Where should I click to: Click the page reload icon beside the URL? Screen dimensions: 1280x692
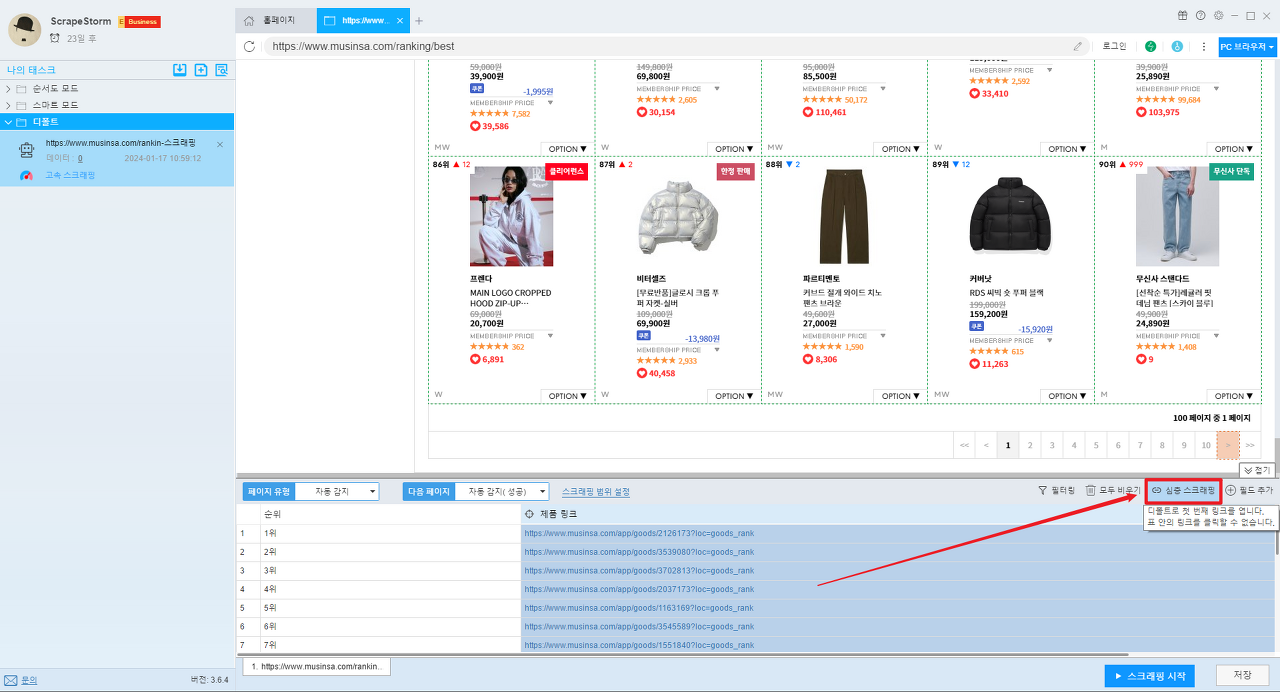250,46
